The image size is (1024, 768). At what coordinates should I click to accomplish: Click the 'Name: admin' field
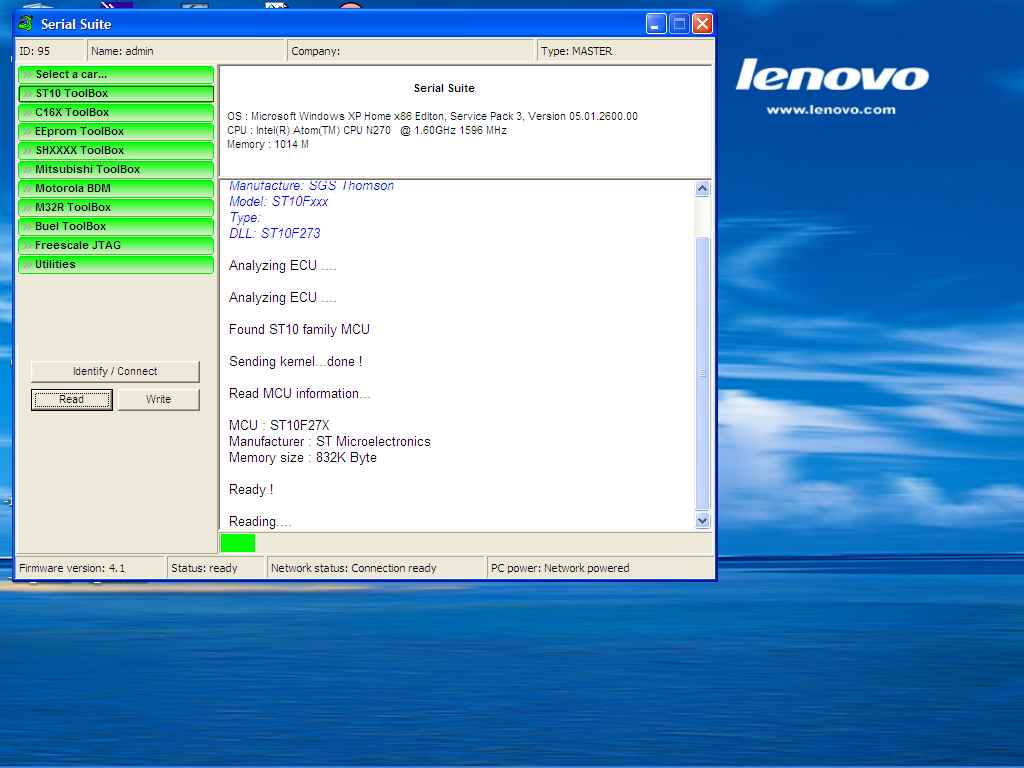click(186, 51)
